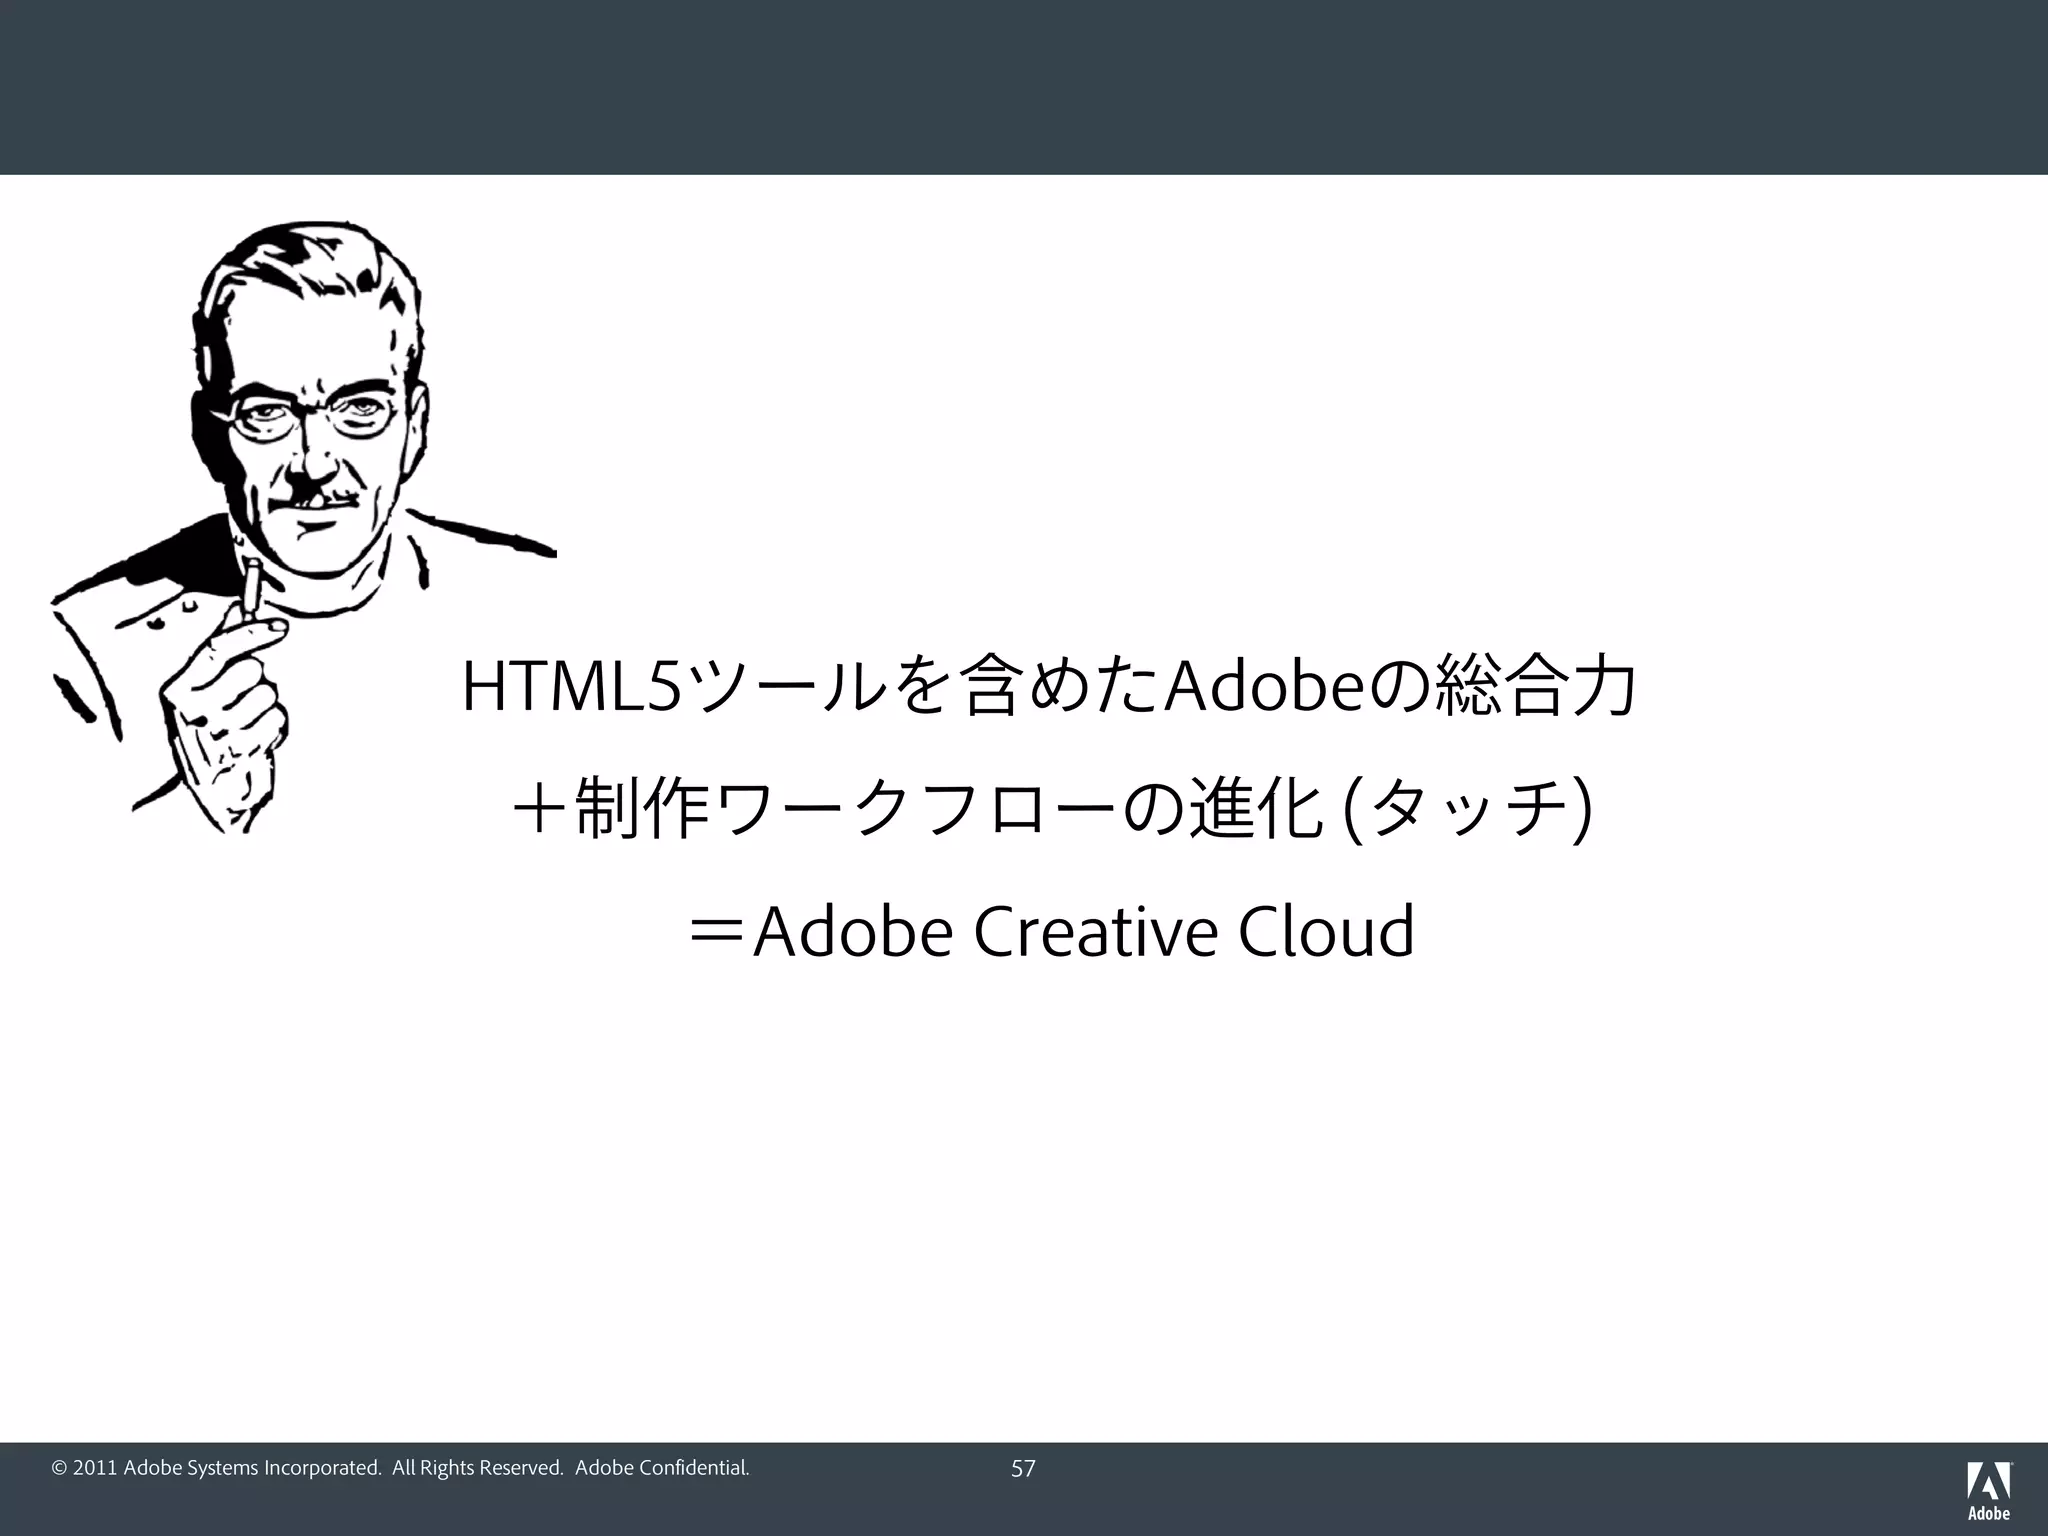Select the line '＝Adobe Creative Cloud'
Screen dimensions: 2048x1536
1051,931
